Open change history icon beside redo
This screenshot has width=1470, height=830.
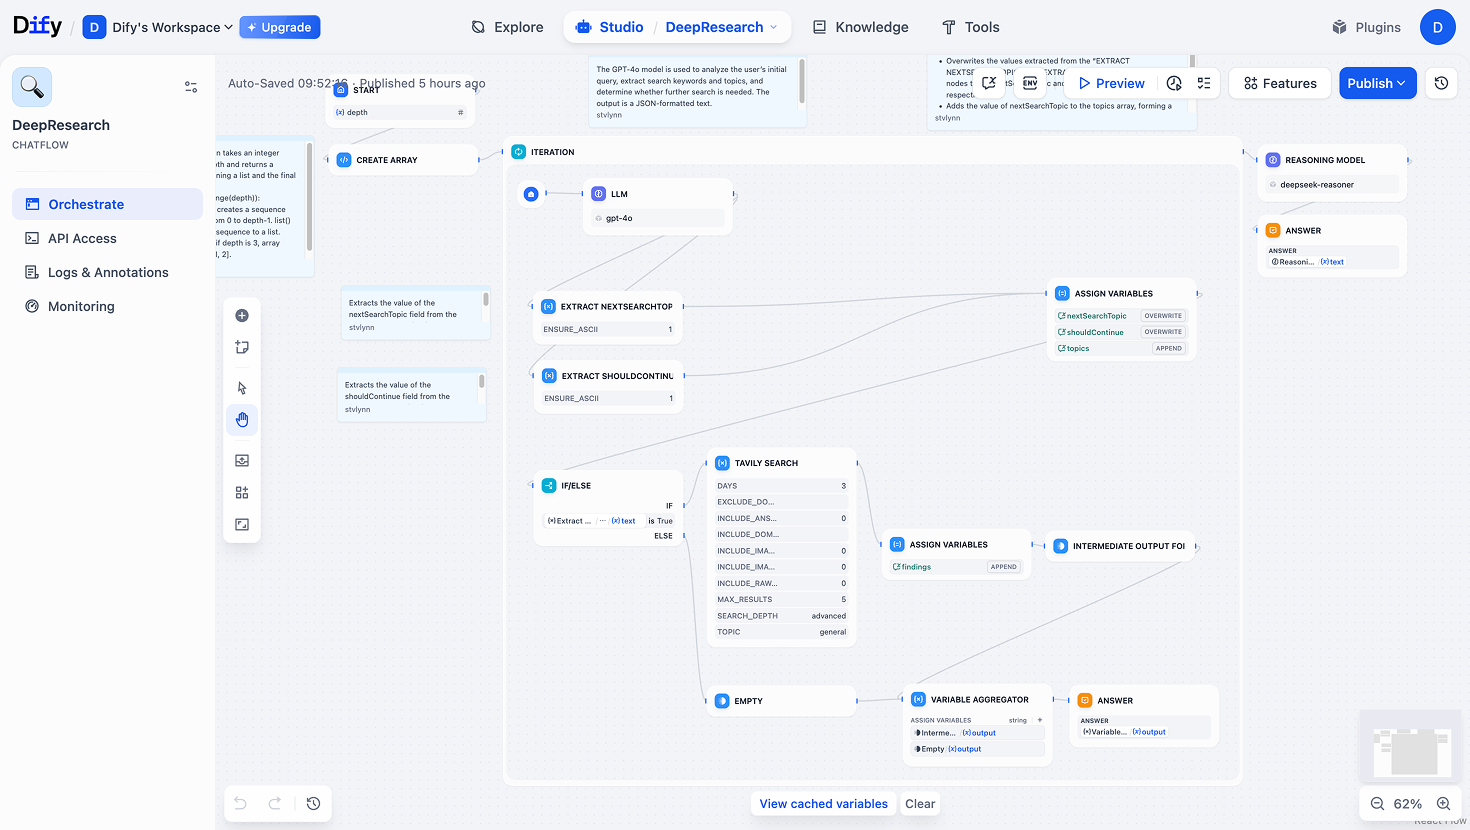[x=313, y=803]
